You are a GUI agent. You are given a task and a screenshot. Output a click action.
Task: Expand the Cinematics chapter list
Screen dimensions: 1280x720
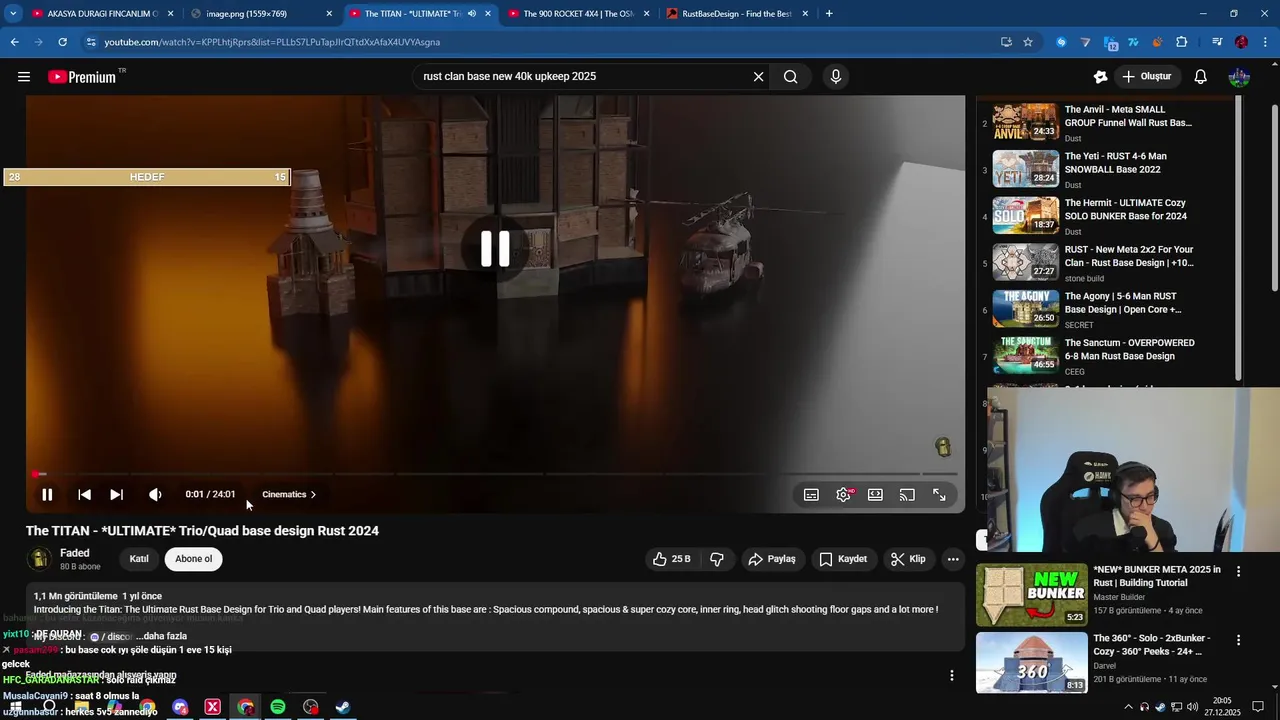(x=289, y=494)
